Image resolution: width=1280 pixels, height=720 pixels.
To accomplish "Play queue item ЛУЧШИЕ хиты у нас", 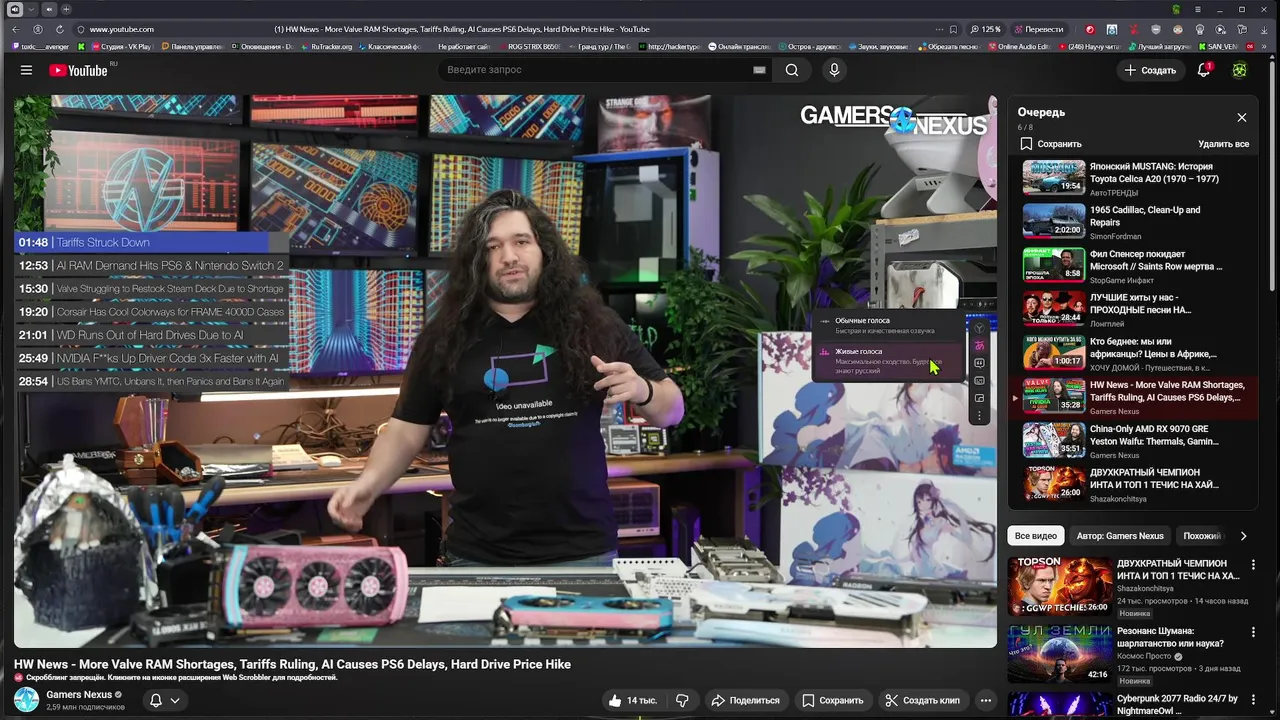I will tap(1134, 309).
